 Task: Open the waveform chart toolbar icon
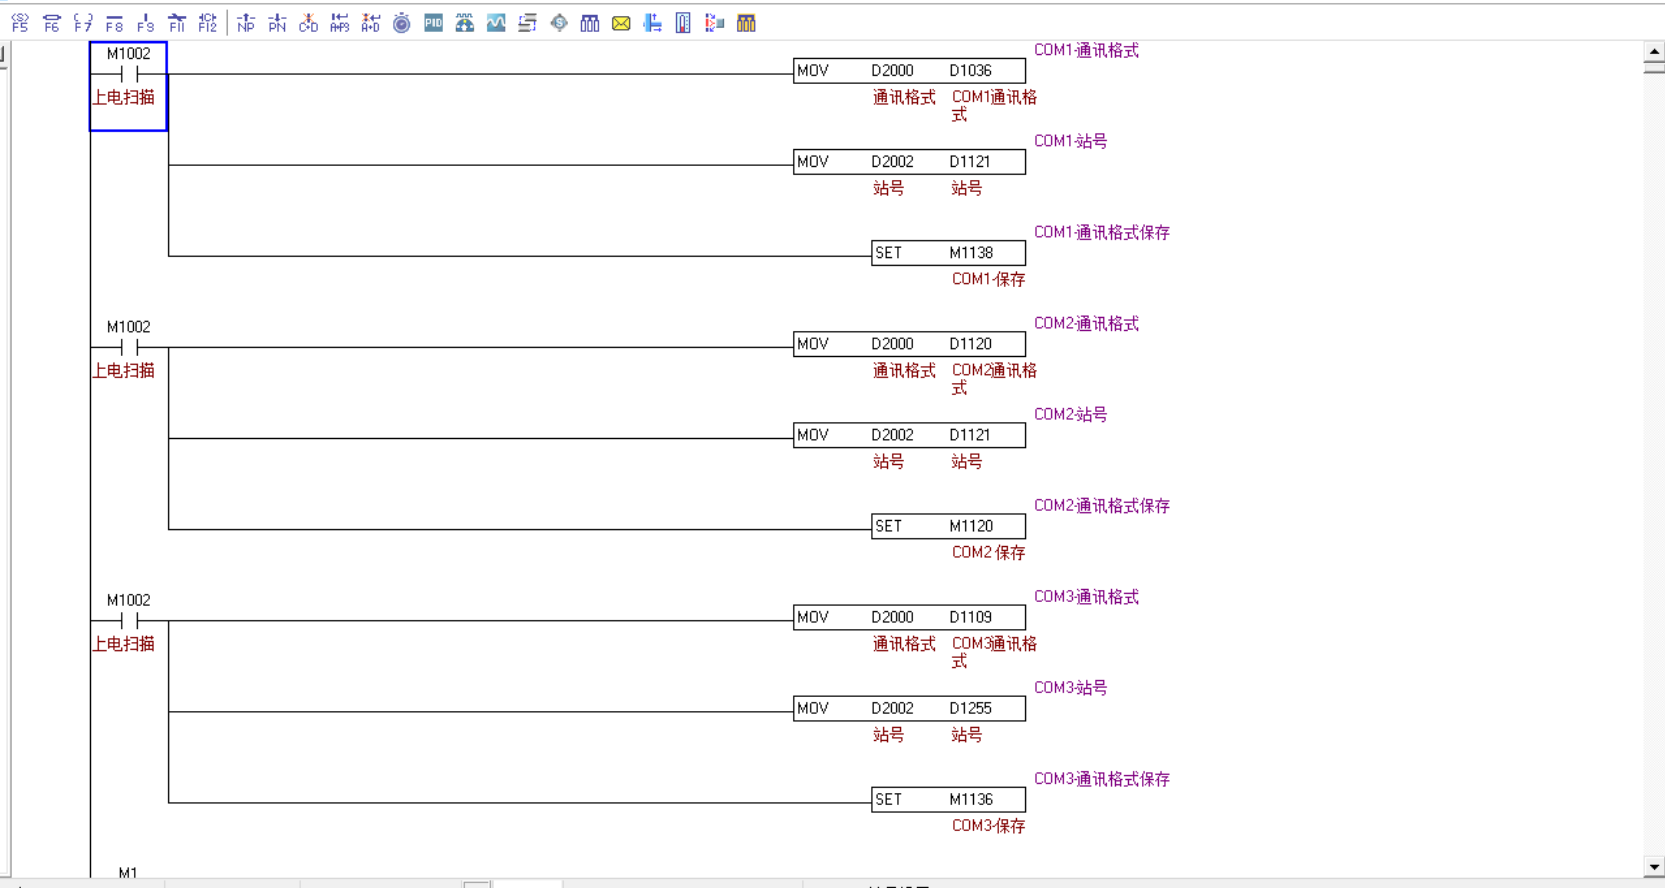pos(496,23)
